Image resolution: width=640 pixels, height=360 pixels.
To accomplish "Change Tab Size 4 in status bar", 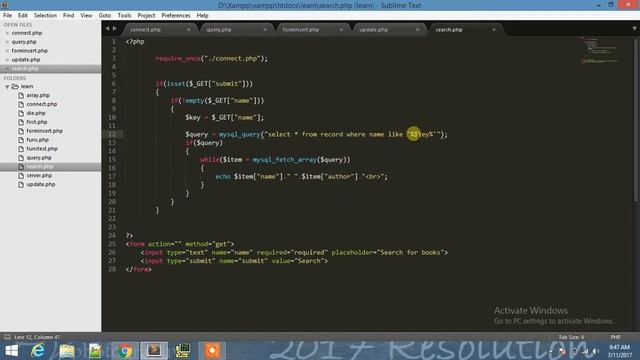I will click(x=571, y=337).
